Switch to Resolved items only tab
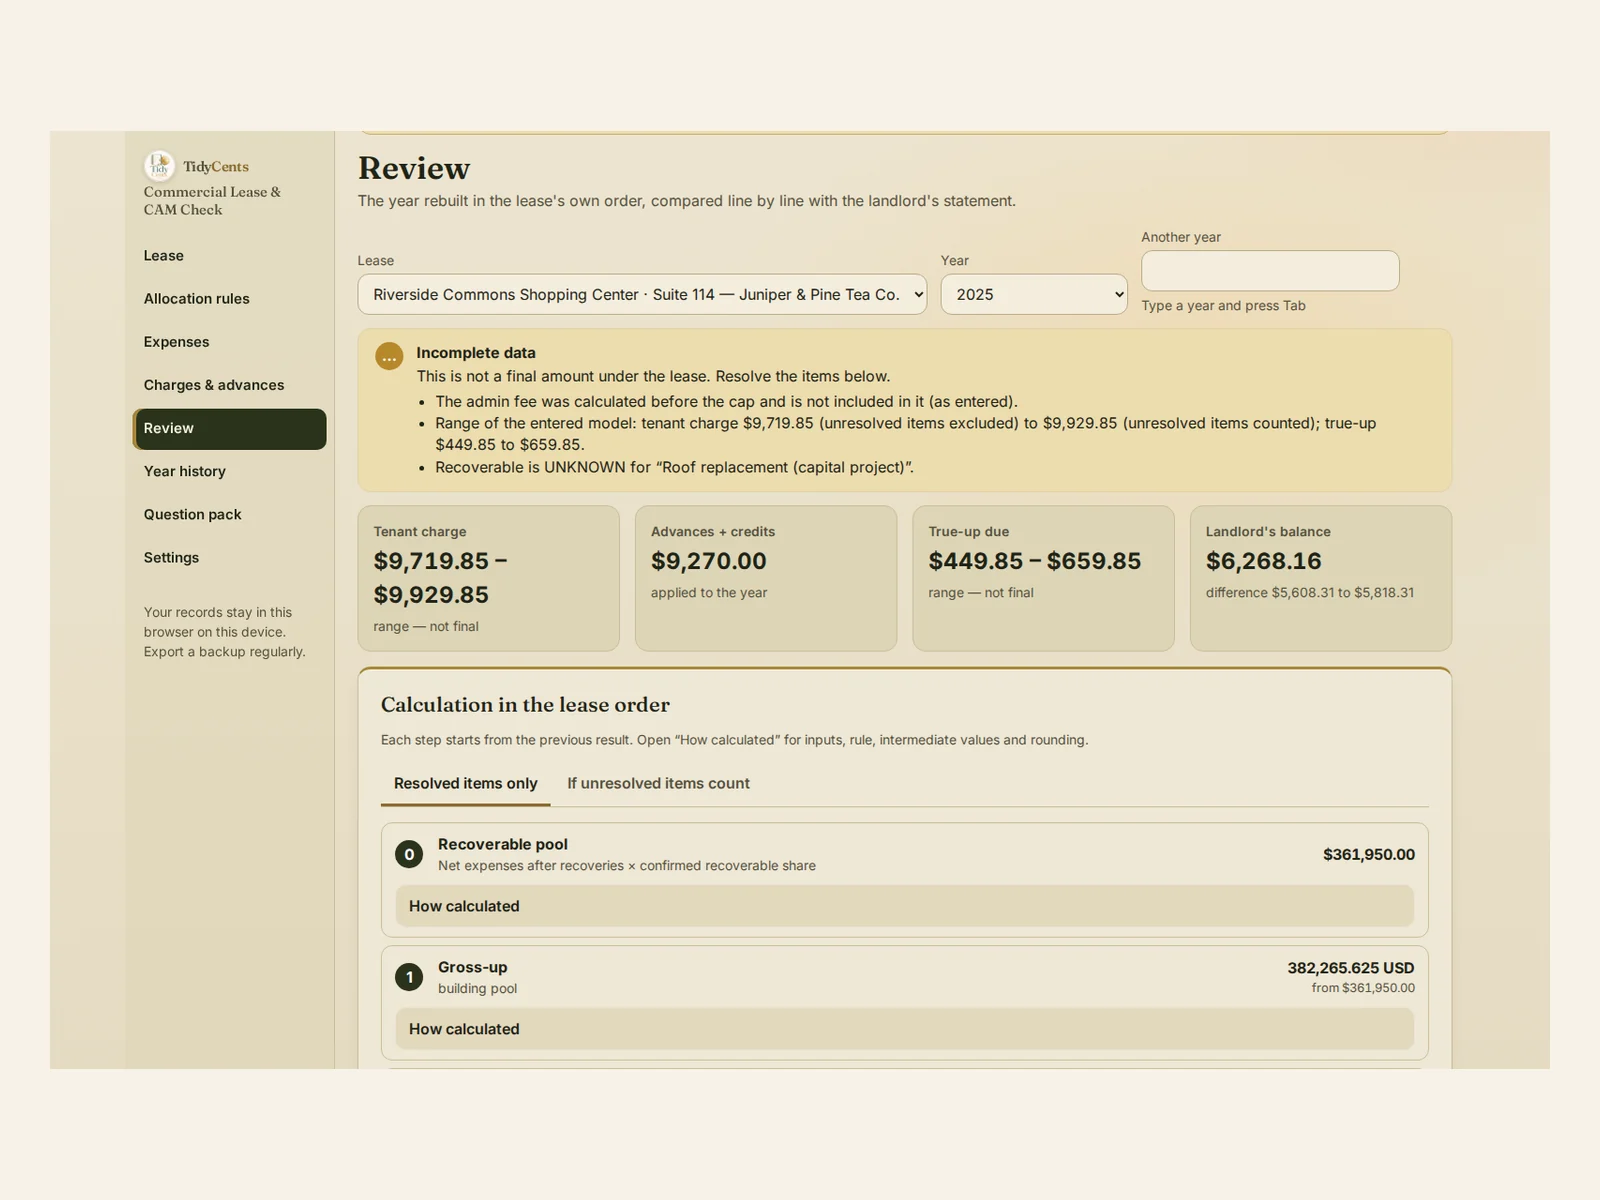1600x1200 pixels. (466, 784)
